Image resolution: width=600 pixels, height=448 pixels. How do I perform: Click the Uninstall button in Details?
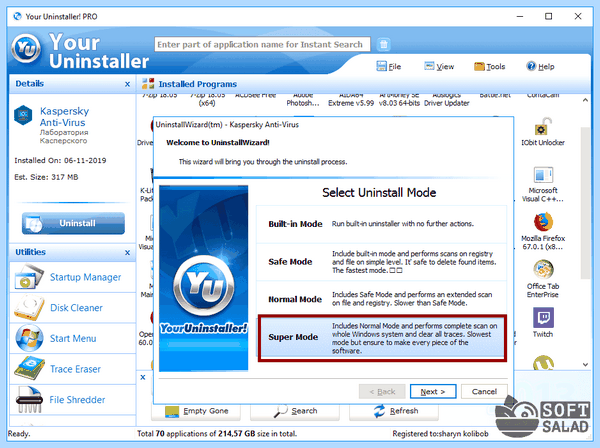[73, 223]
